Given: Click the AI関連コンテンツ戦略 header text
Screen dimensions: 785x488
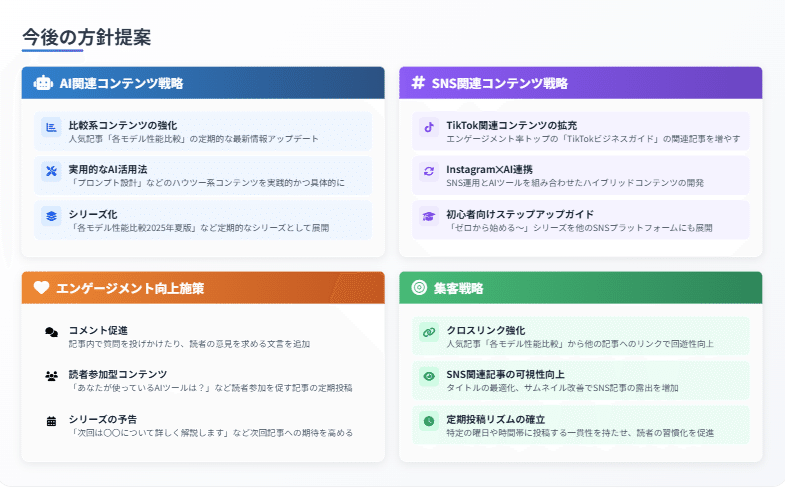Looking at the screenshot, I should [121, 83].
